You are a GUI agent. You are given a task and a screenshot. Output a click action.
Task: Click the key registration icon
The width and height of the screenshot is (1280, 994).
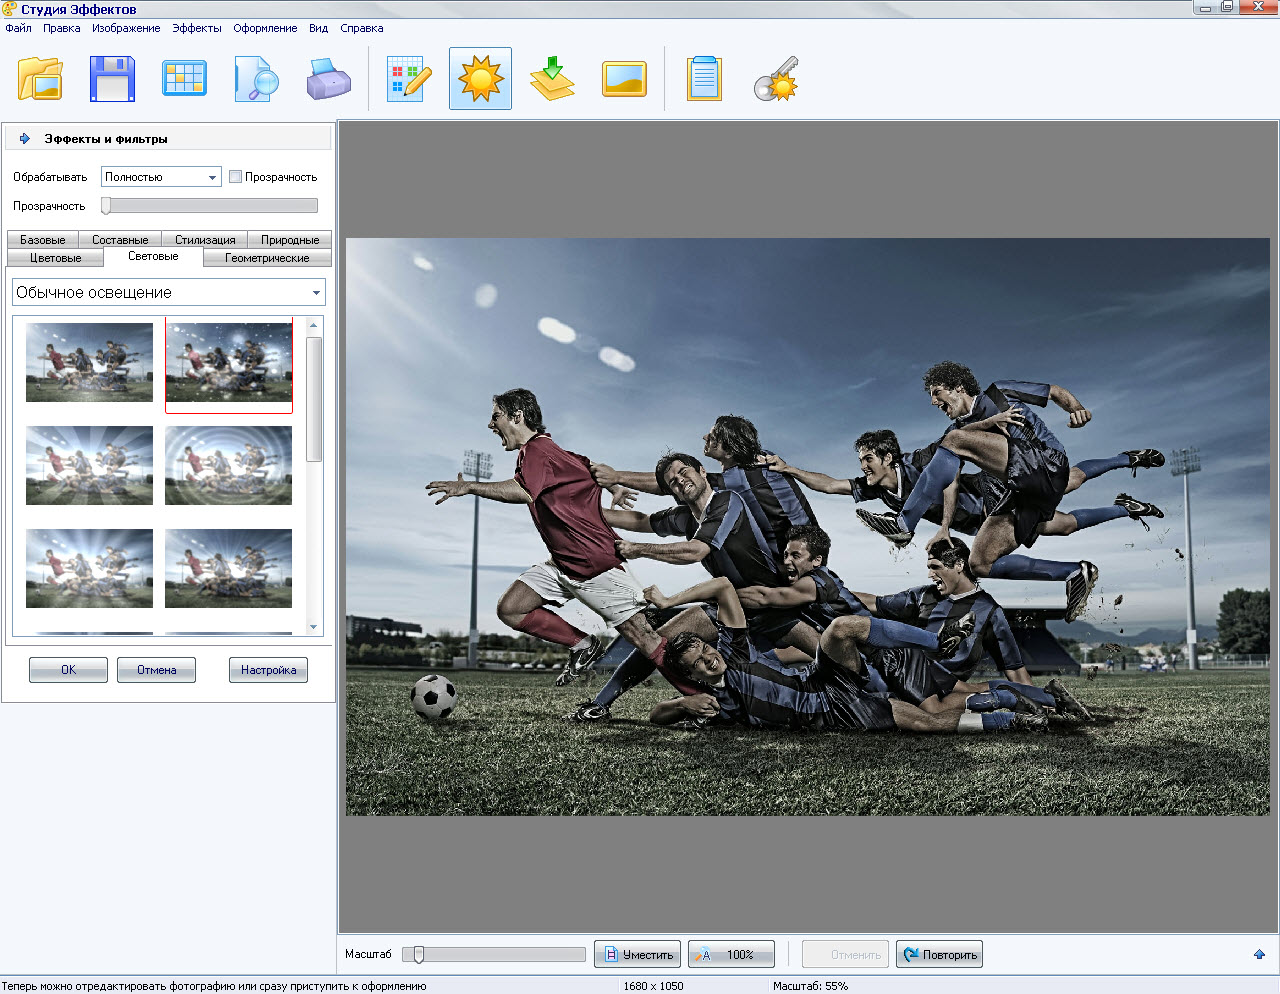click(776, 79)
